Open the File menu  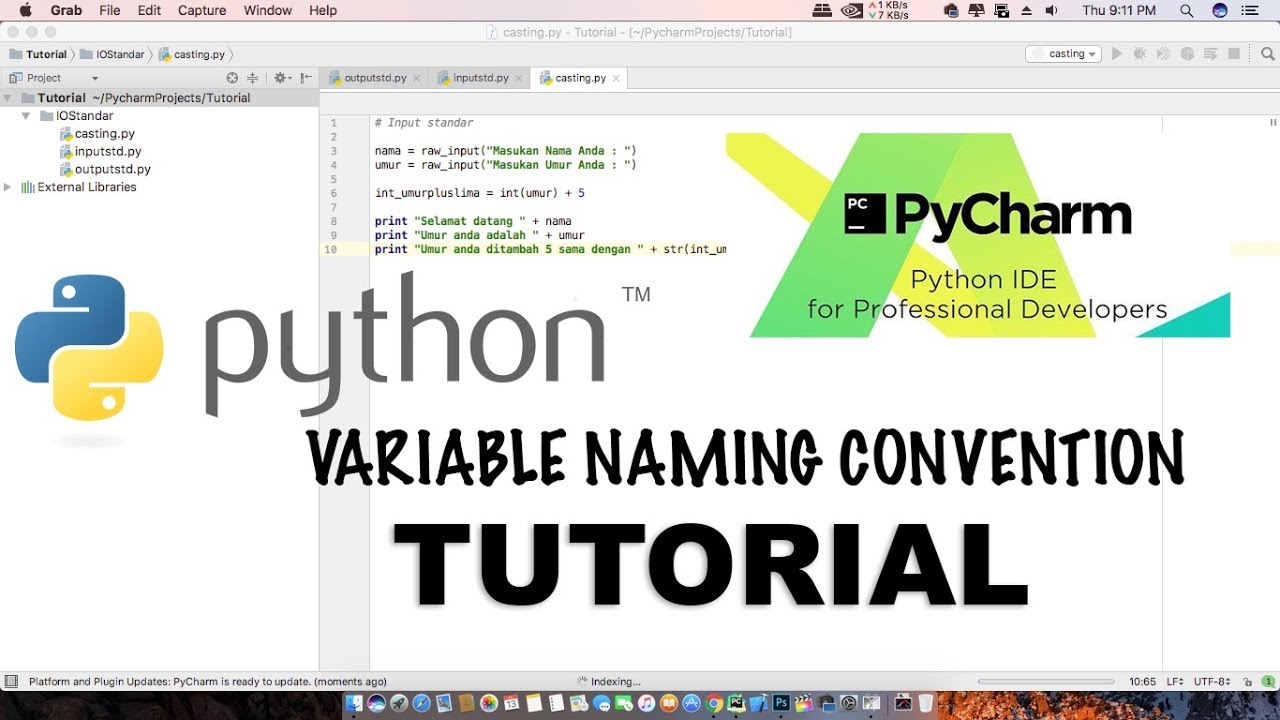point(110,10)
